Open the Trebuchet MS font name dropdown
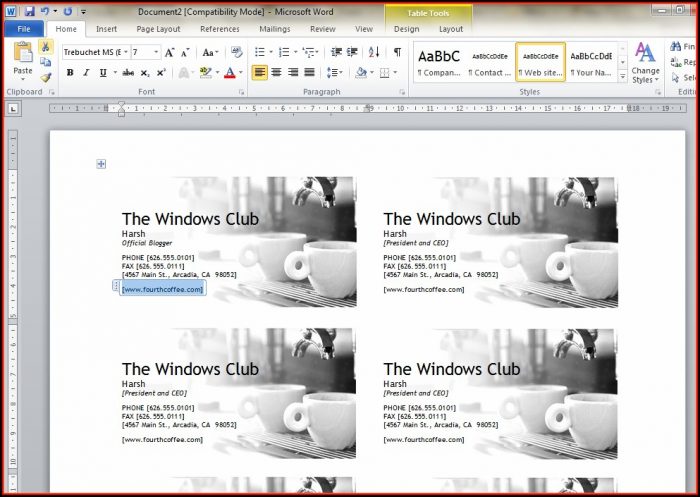The width and height of the screenshot is (700, 497). 126,52
